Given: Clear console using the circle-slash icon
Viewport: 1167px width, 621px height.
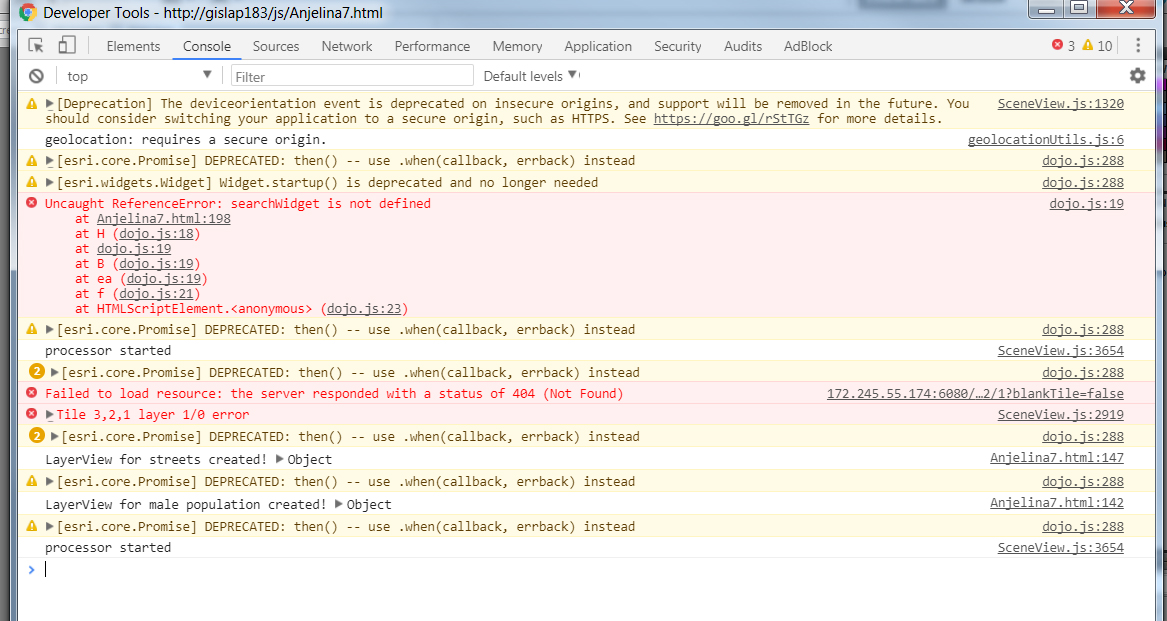Looking at the screenshot, I should click(x=36, y=76).
